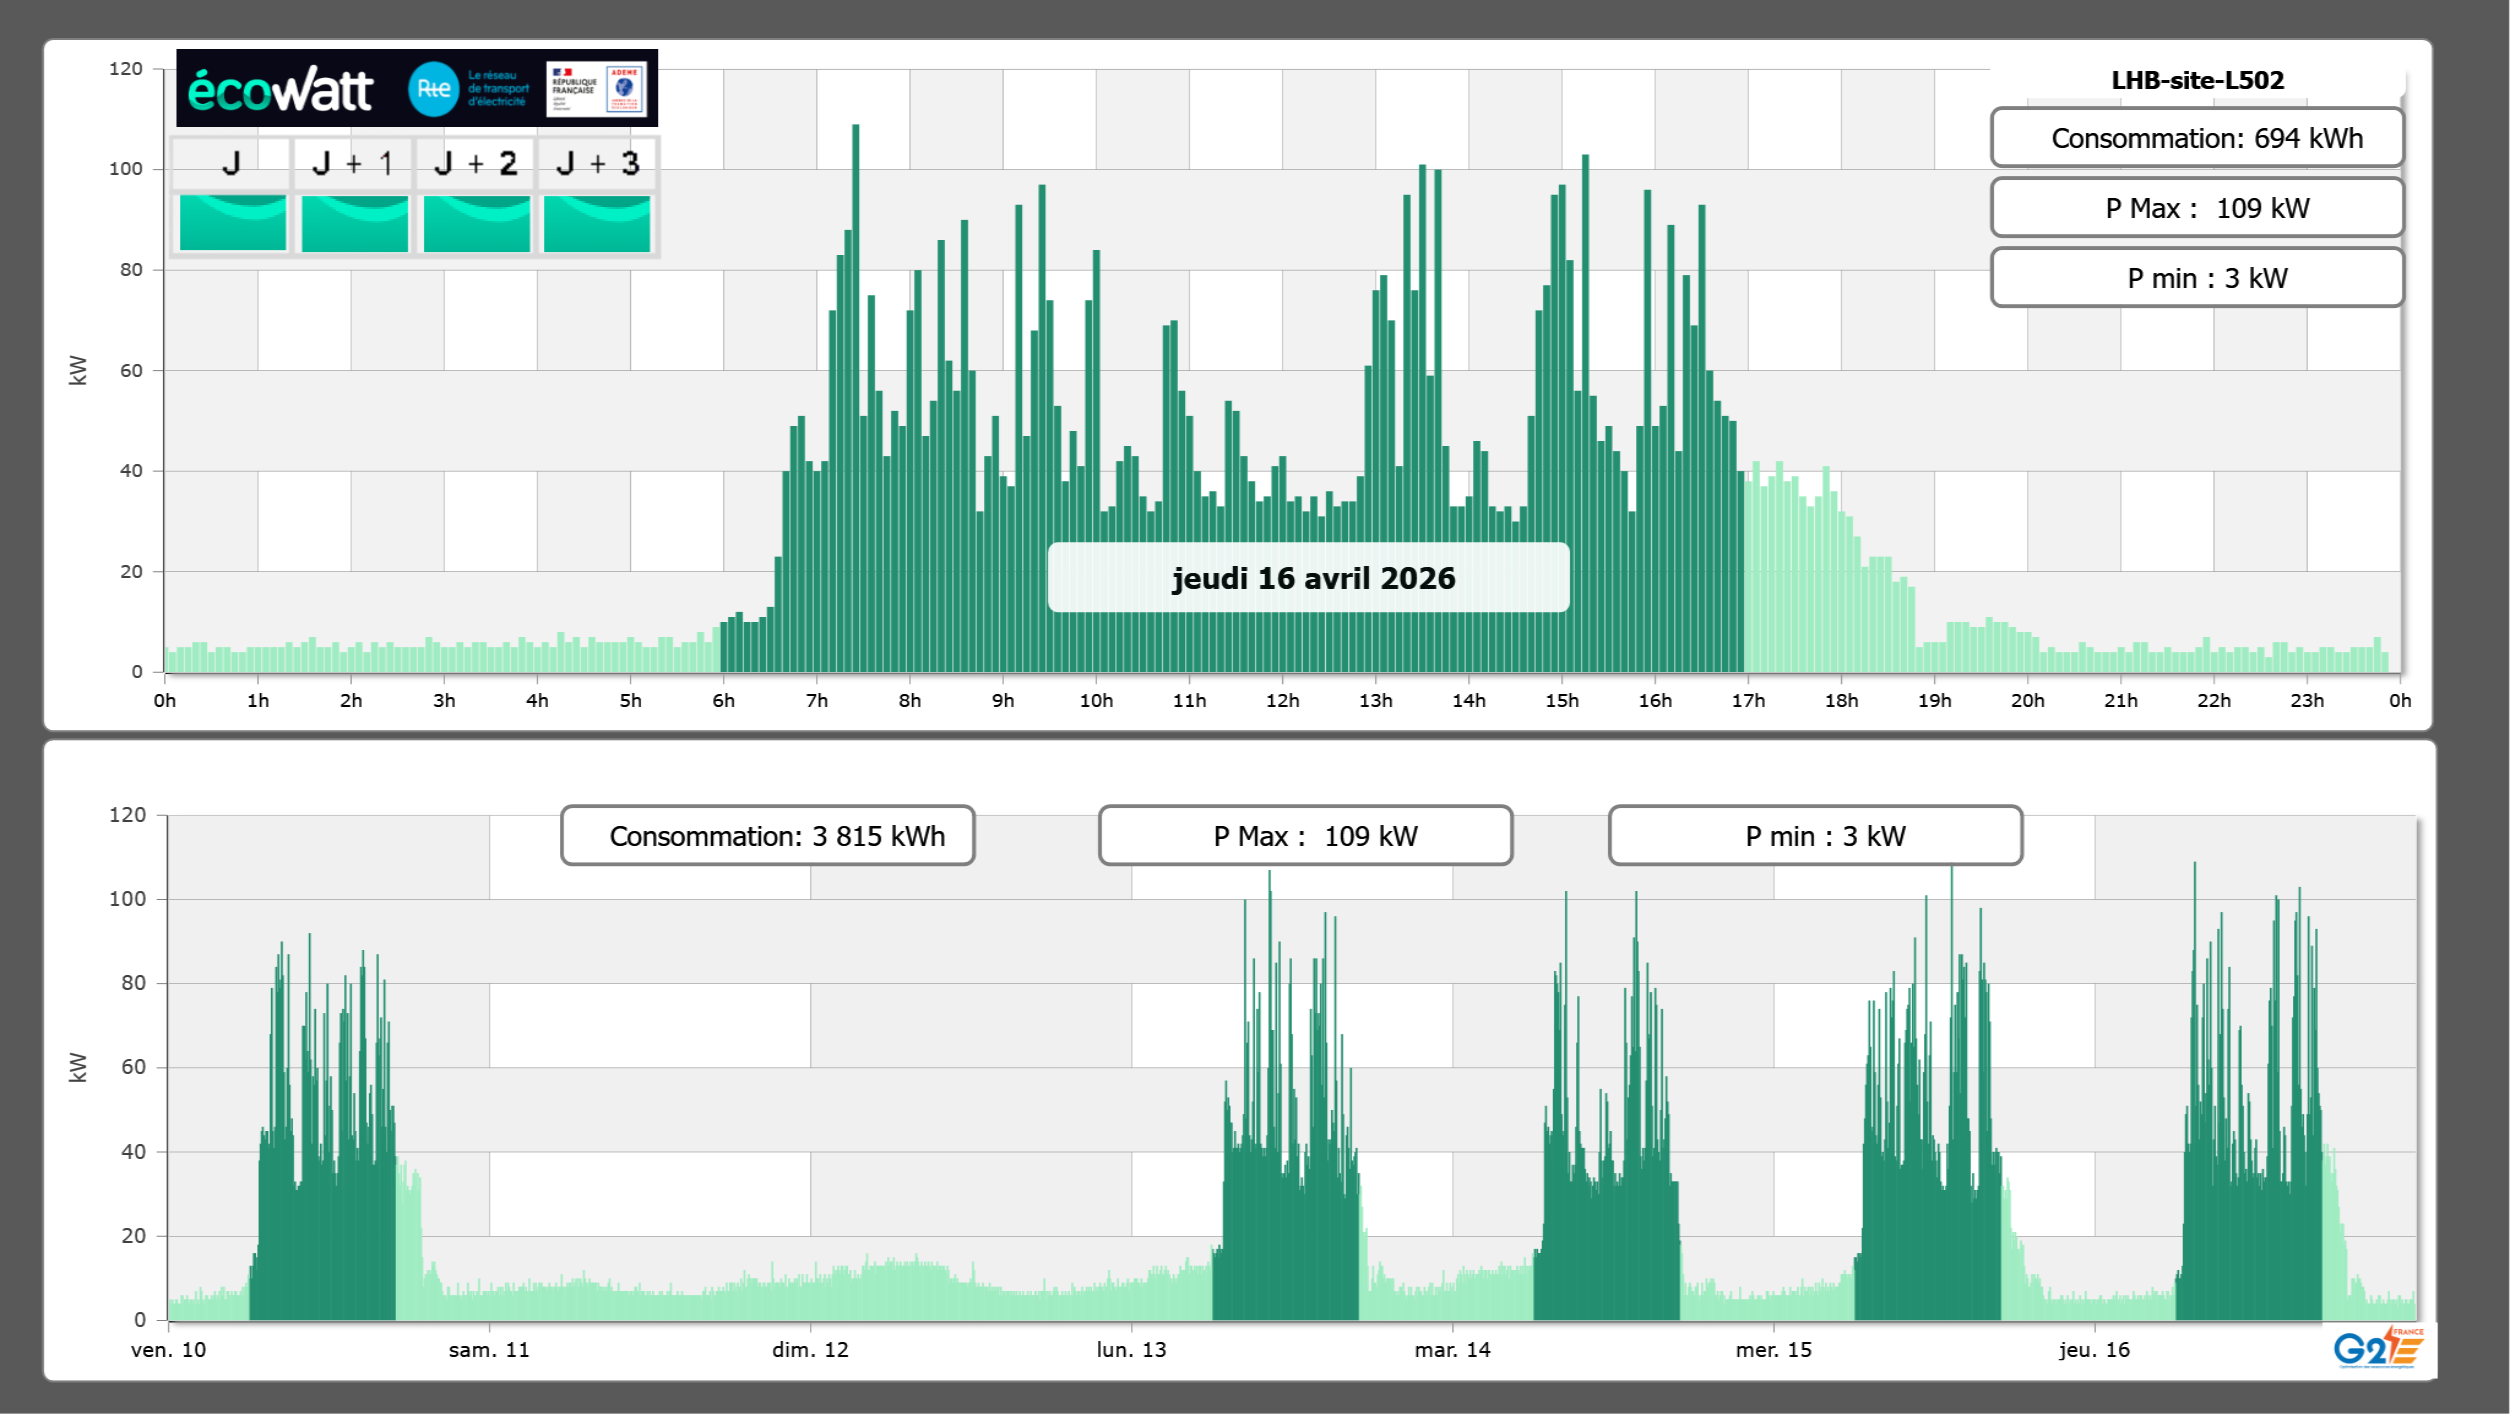Click the LHB-site-L502 site title
The height and width of the screenshot is (1415, 2511).
[x=2197, y=80]
